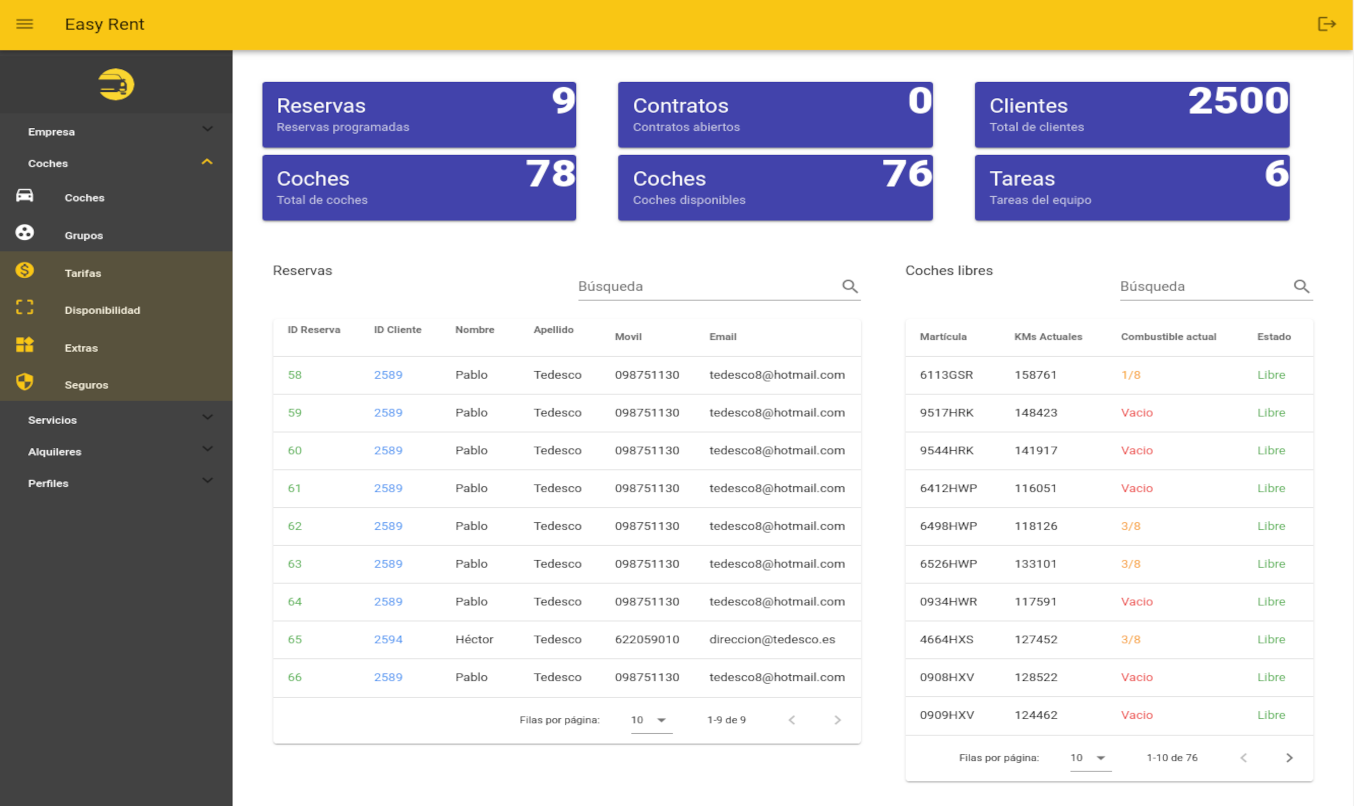Click the Grupos group icon
This screenshot has height=806, width=1354.
click(x=25, y=233)
